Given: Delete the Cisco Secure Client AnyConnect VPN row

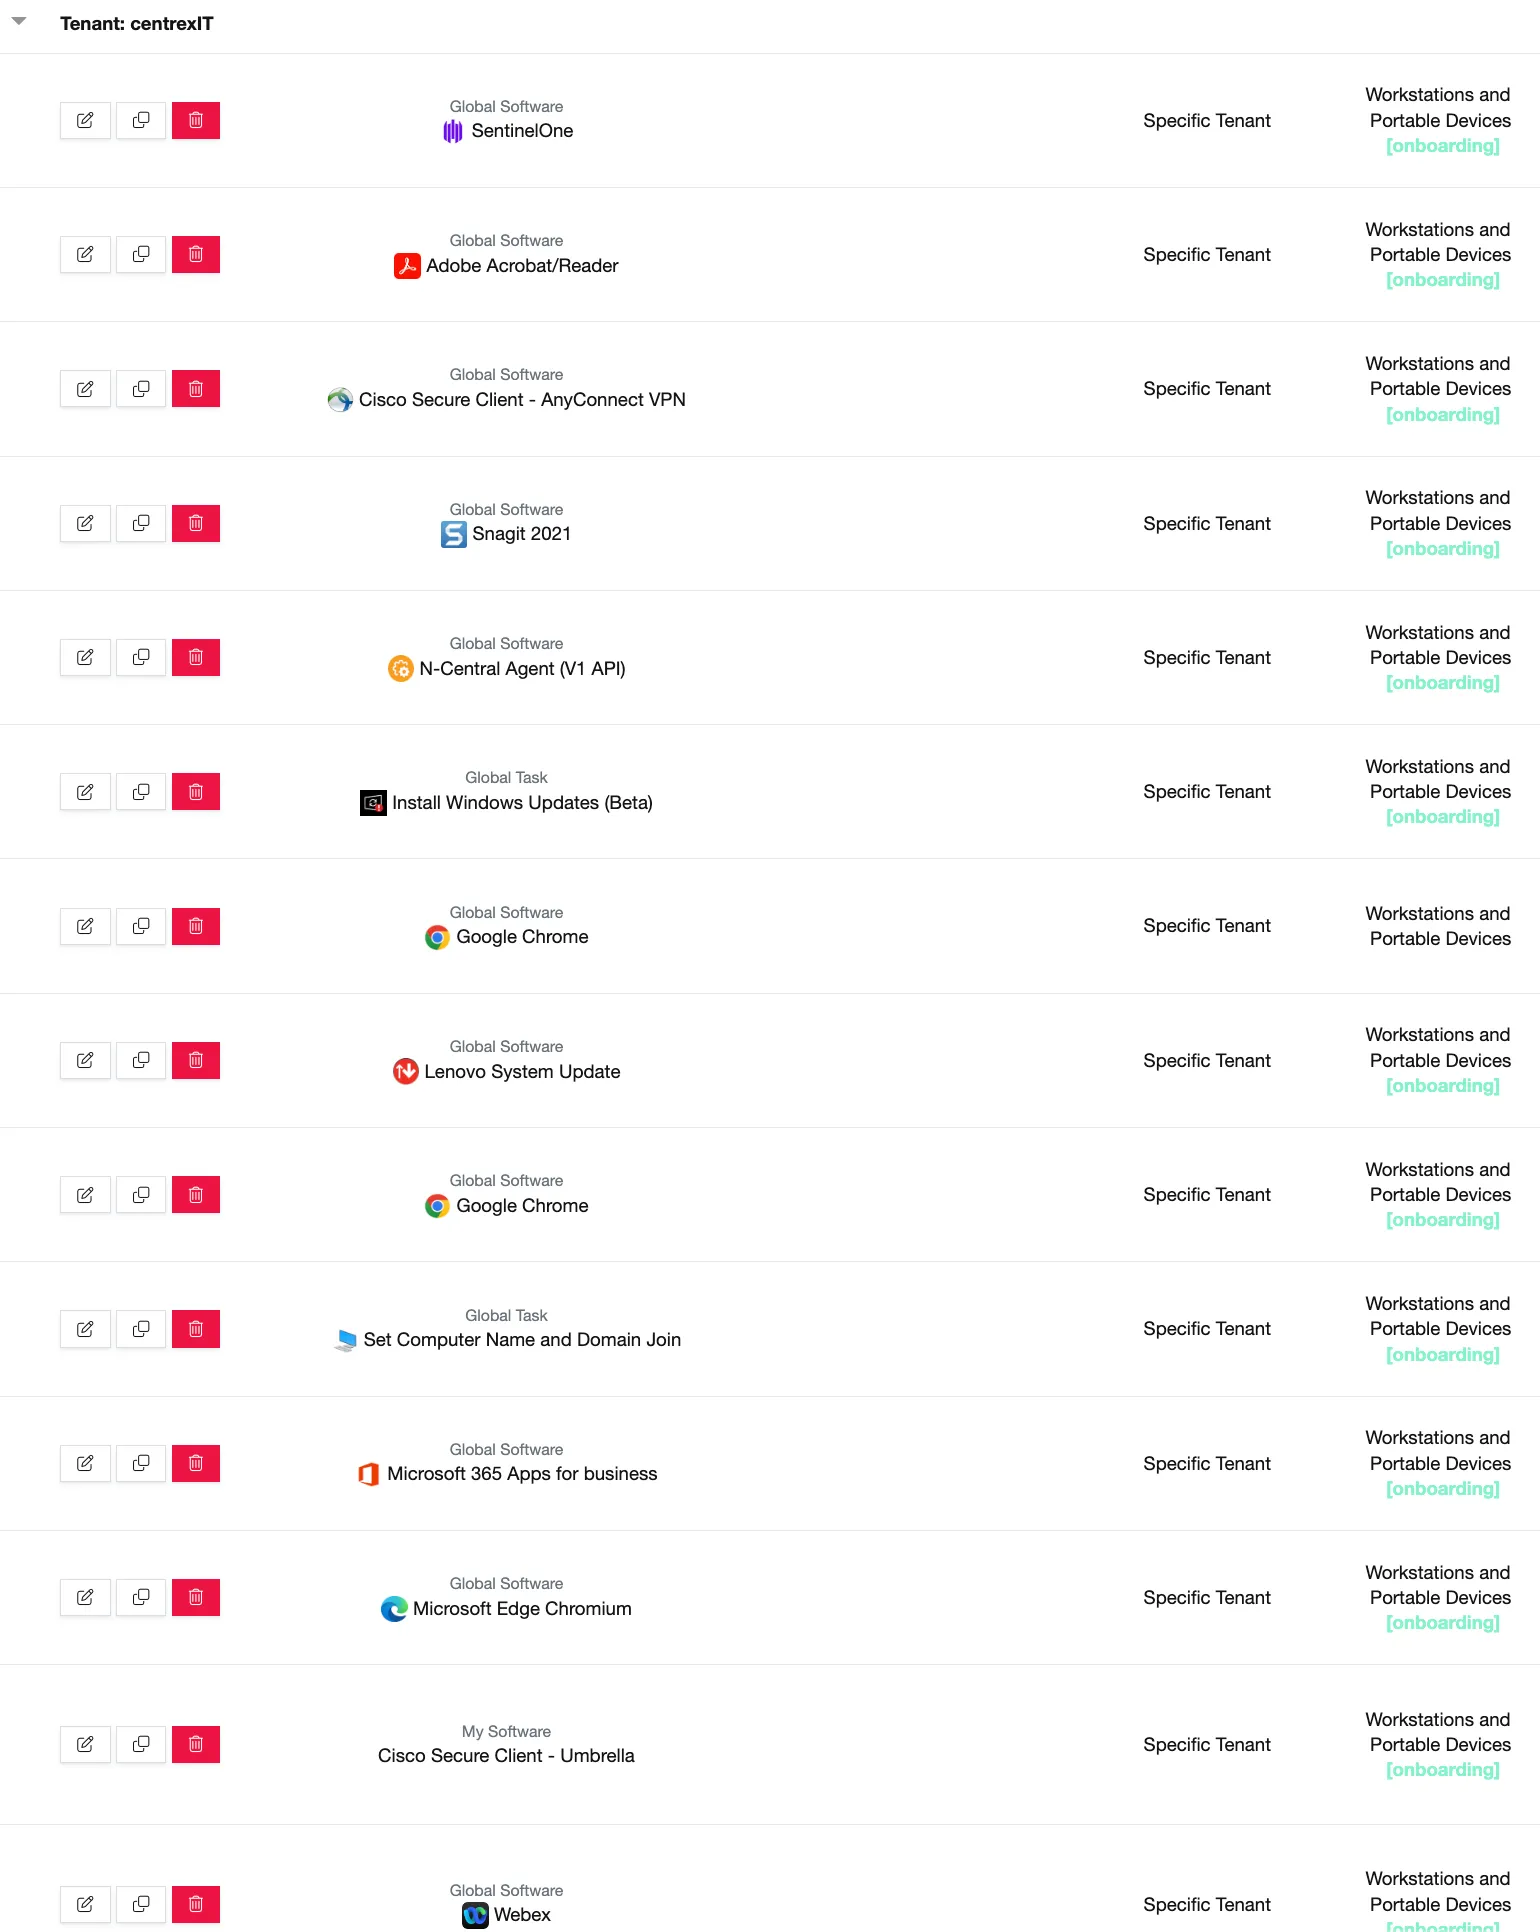Looking at the screenshot, I should 196,388.
